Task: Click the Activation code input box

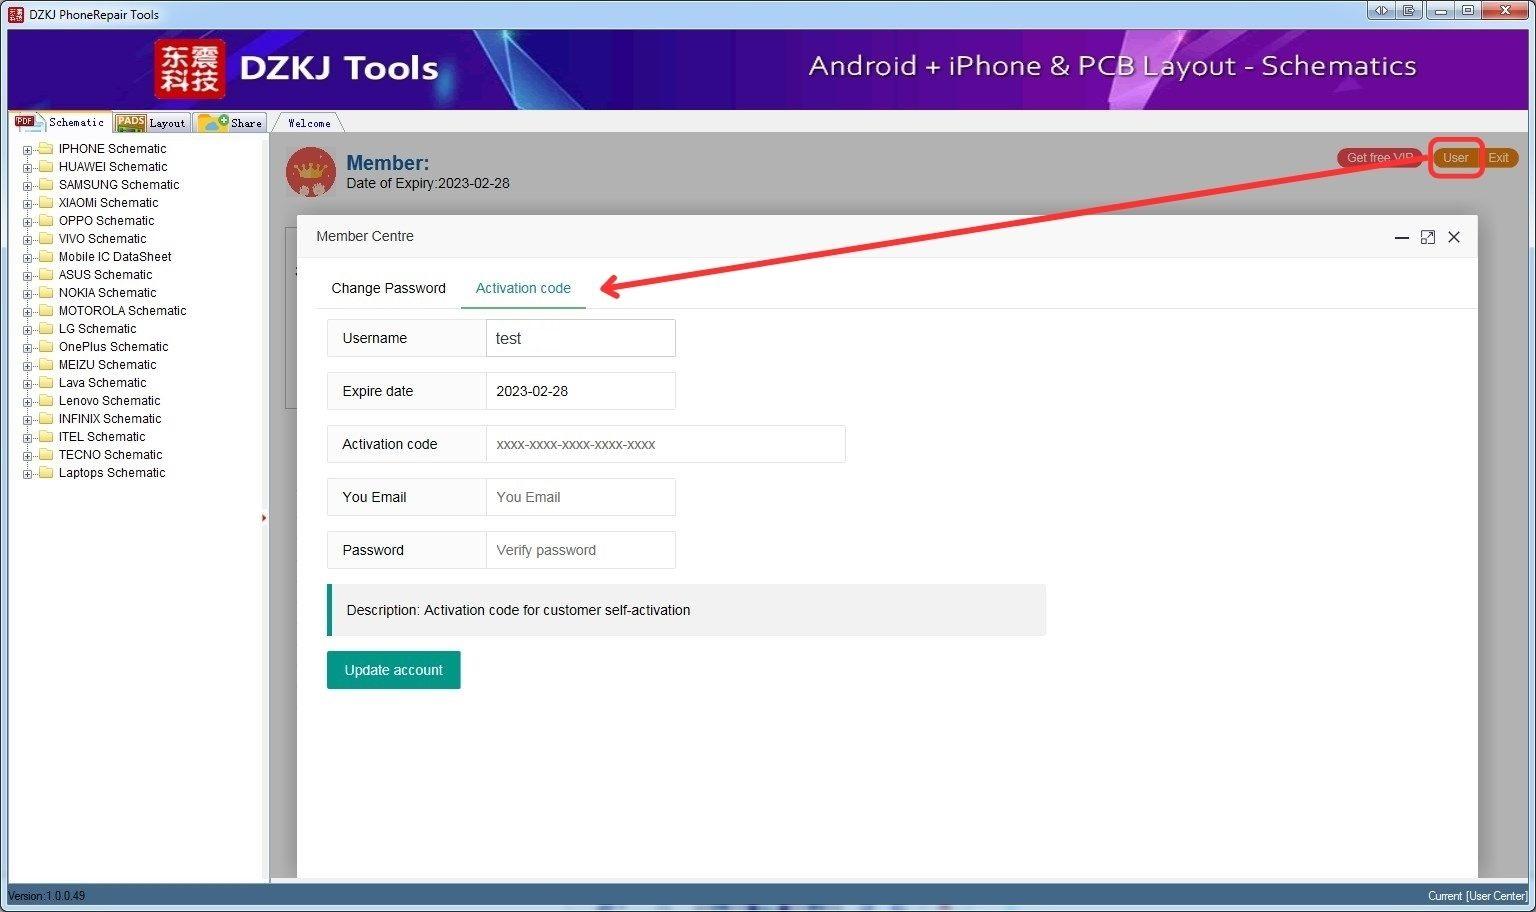Action: point(665,444)
